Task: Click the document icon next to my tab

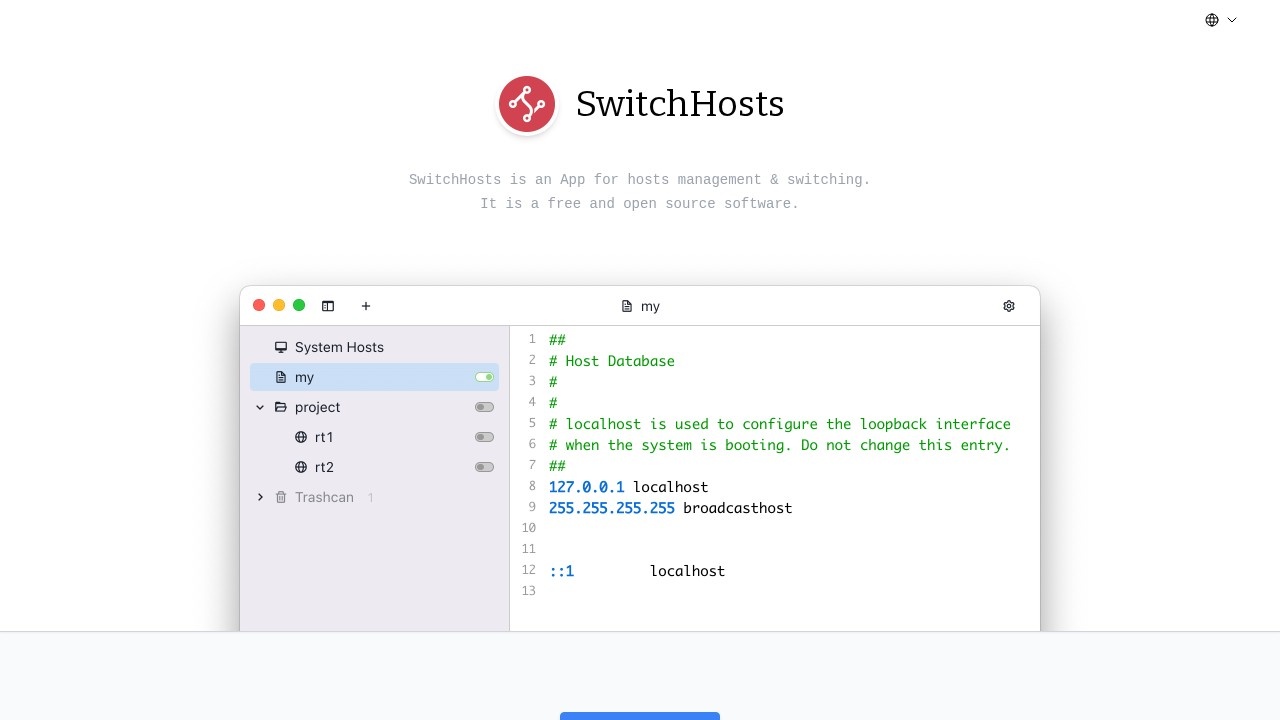Action: click(625, 306)
